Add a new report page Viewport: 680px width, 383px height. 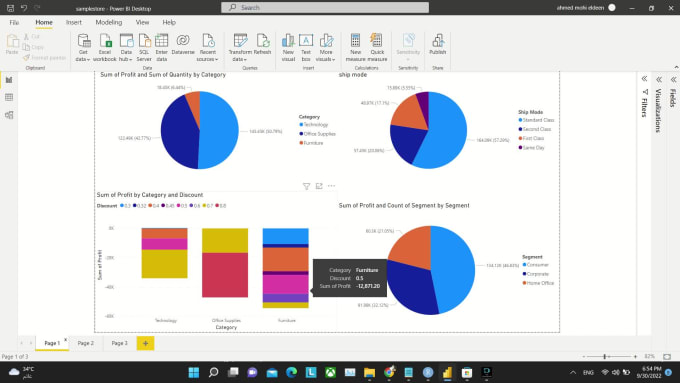pyautogui.click(x=145, y=343)
